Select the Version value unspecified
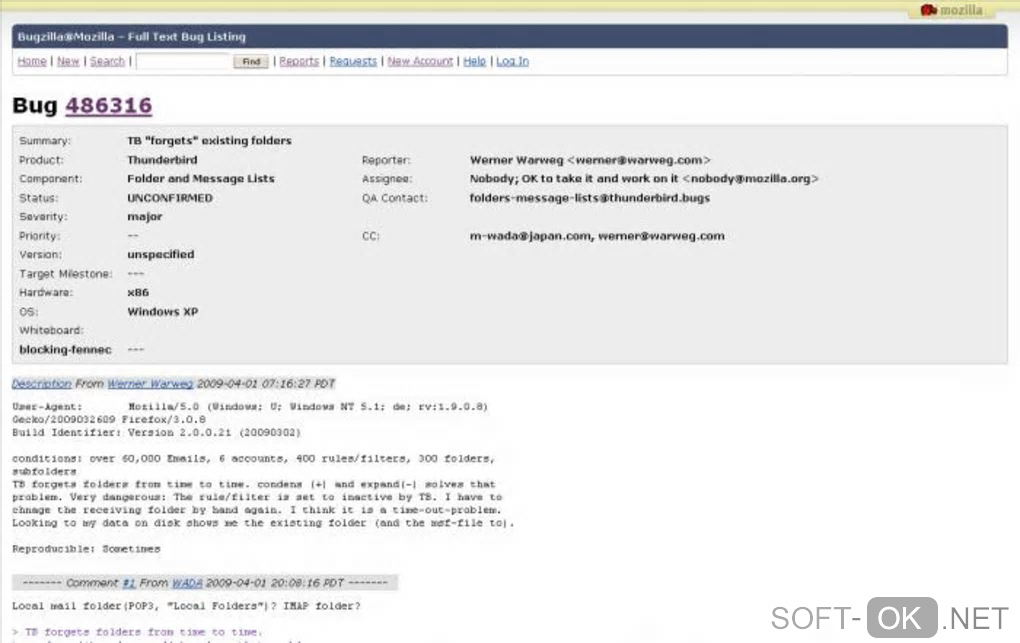This screenshot has height=643, width=1020. pos(161,254)
